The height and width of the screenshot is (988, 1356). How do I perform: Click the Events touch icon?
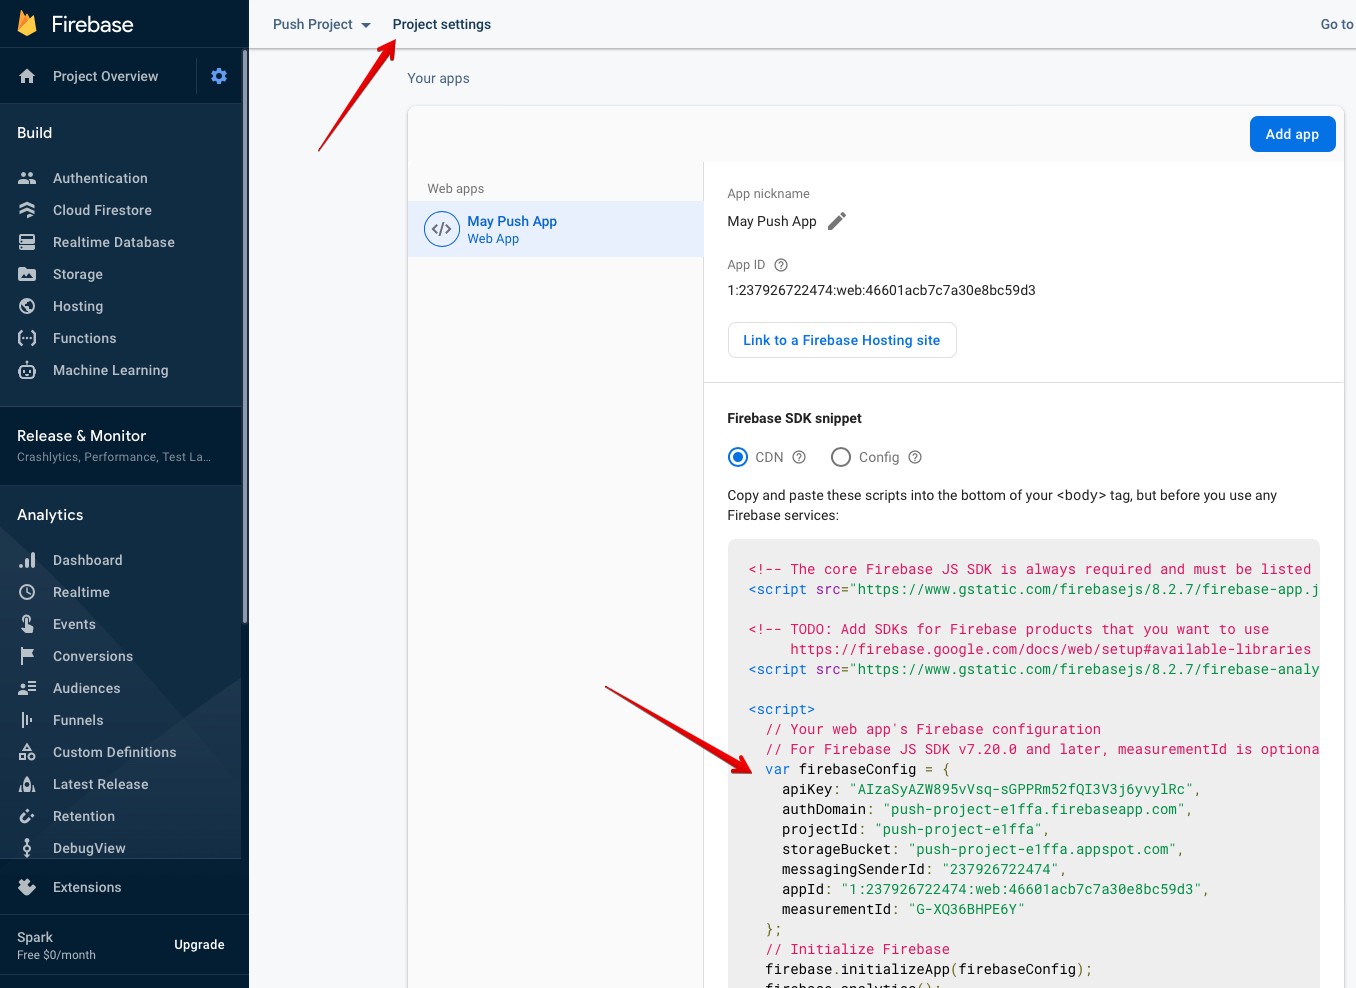[x=27, y=624]
